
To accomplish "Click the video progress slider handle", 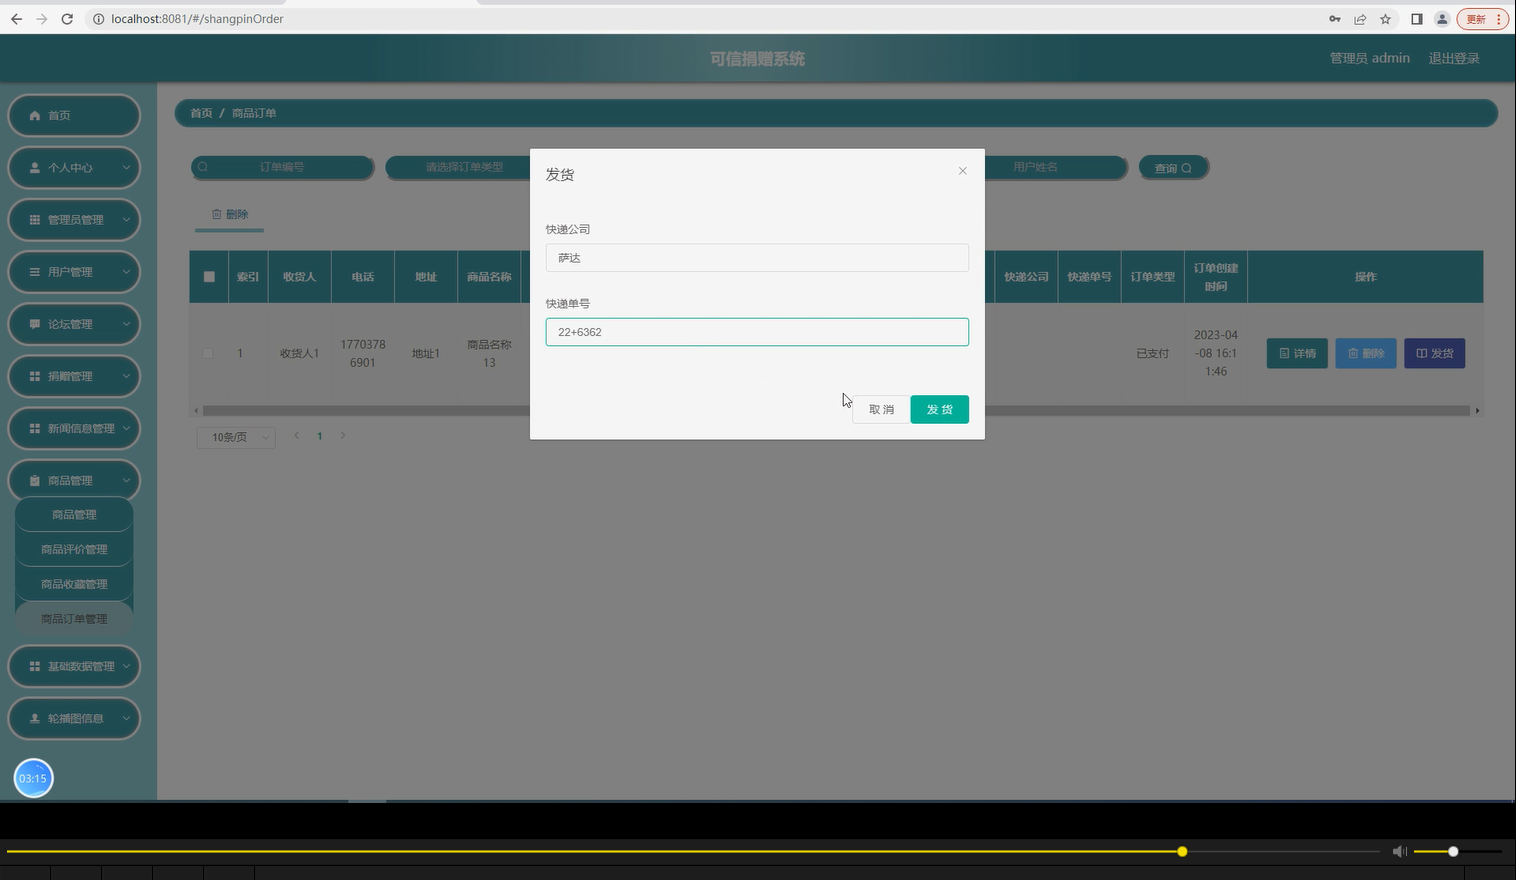I will pyautogui.click(x=1182, y=852).
